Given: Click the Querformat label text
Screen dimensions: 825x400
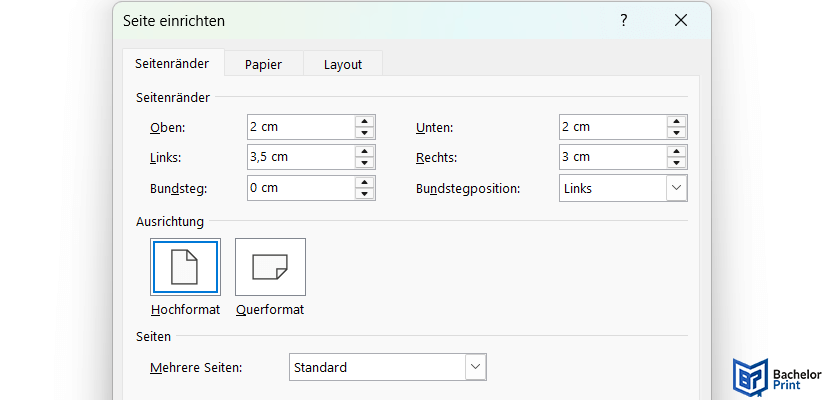Looking at the screenshot, I should coord(270,309).
